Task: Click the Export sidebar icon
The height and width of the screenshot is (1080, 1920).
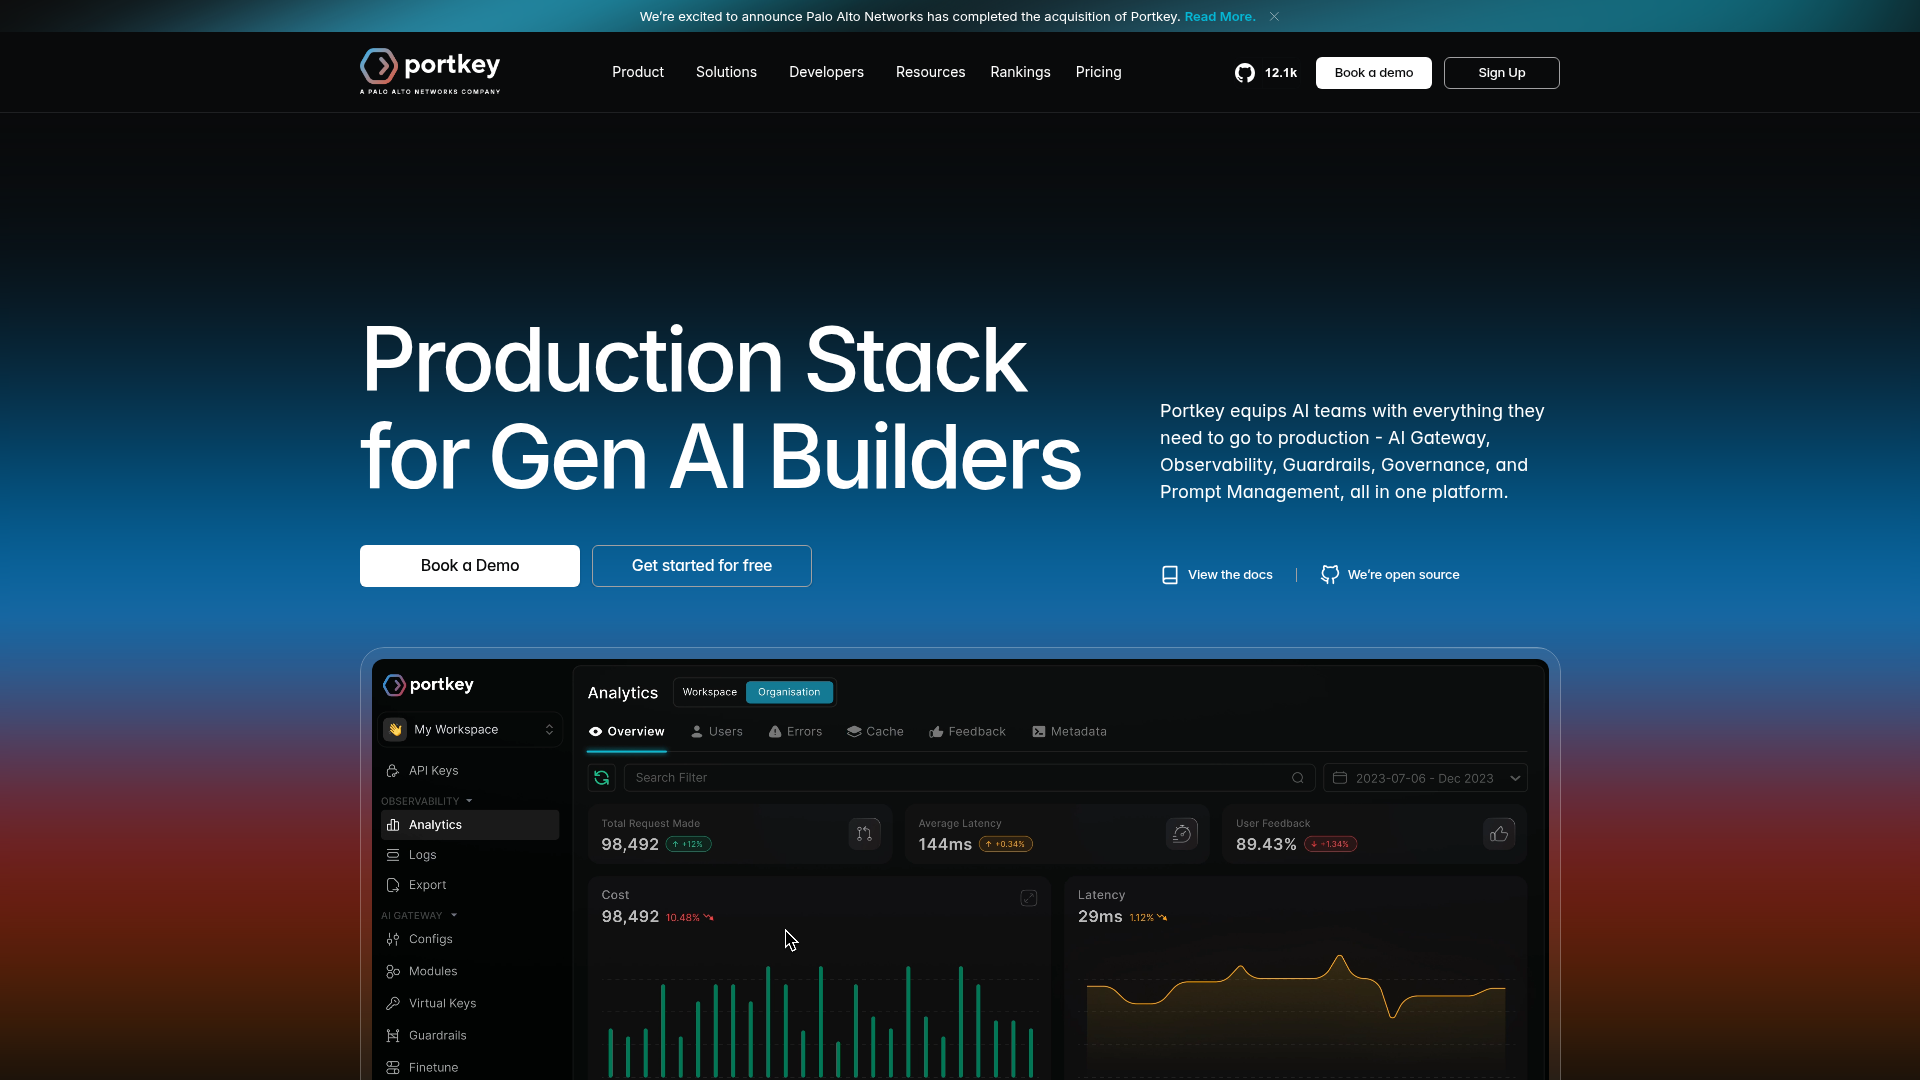Action: 393,885
